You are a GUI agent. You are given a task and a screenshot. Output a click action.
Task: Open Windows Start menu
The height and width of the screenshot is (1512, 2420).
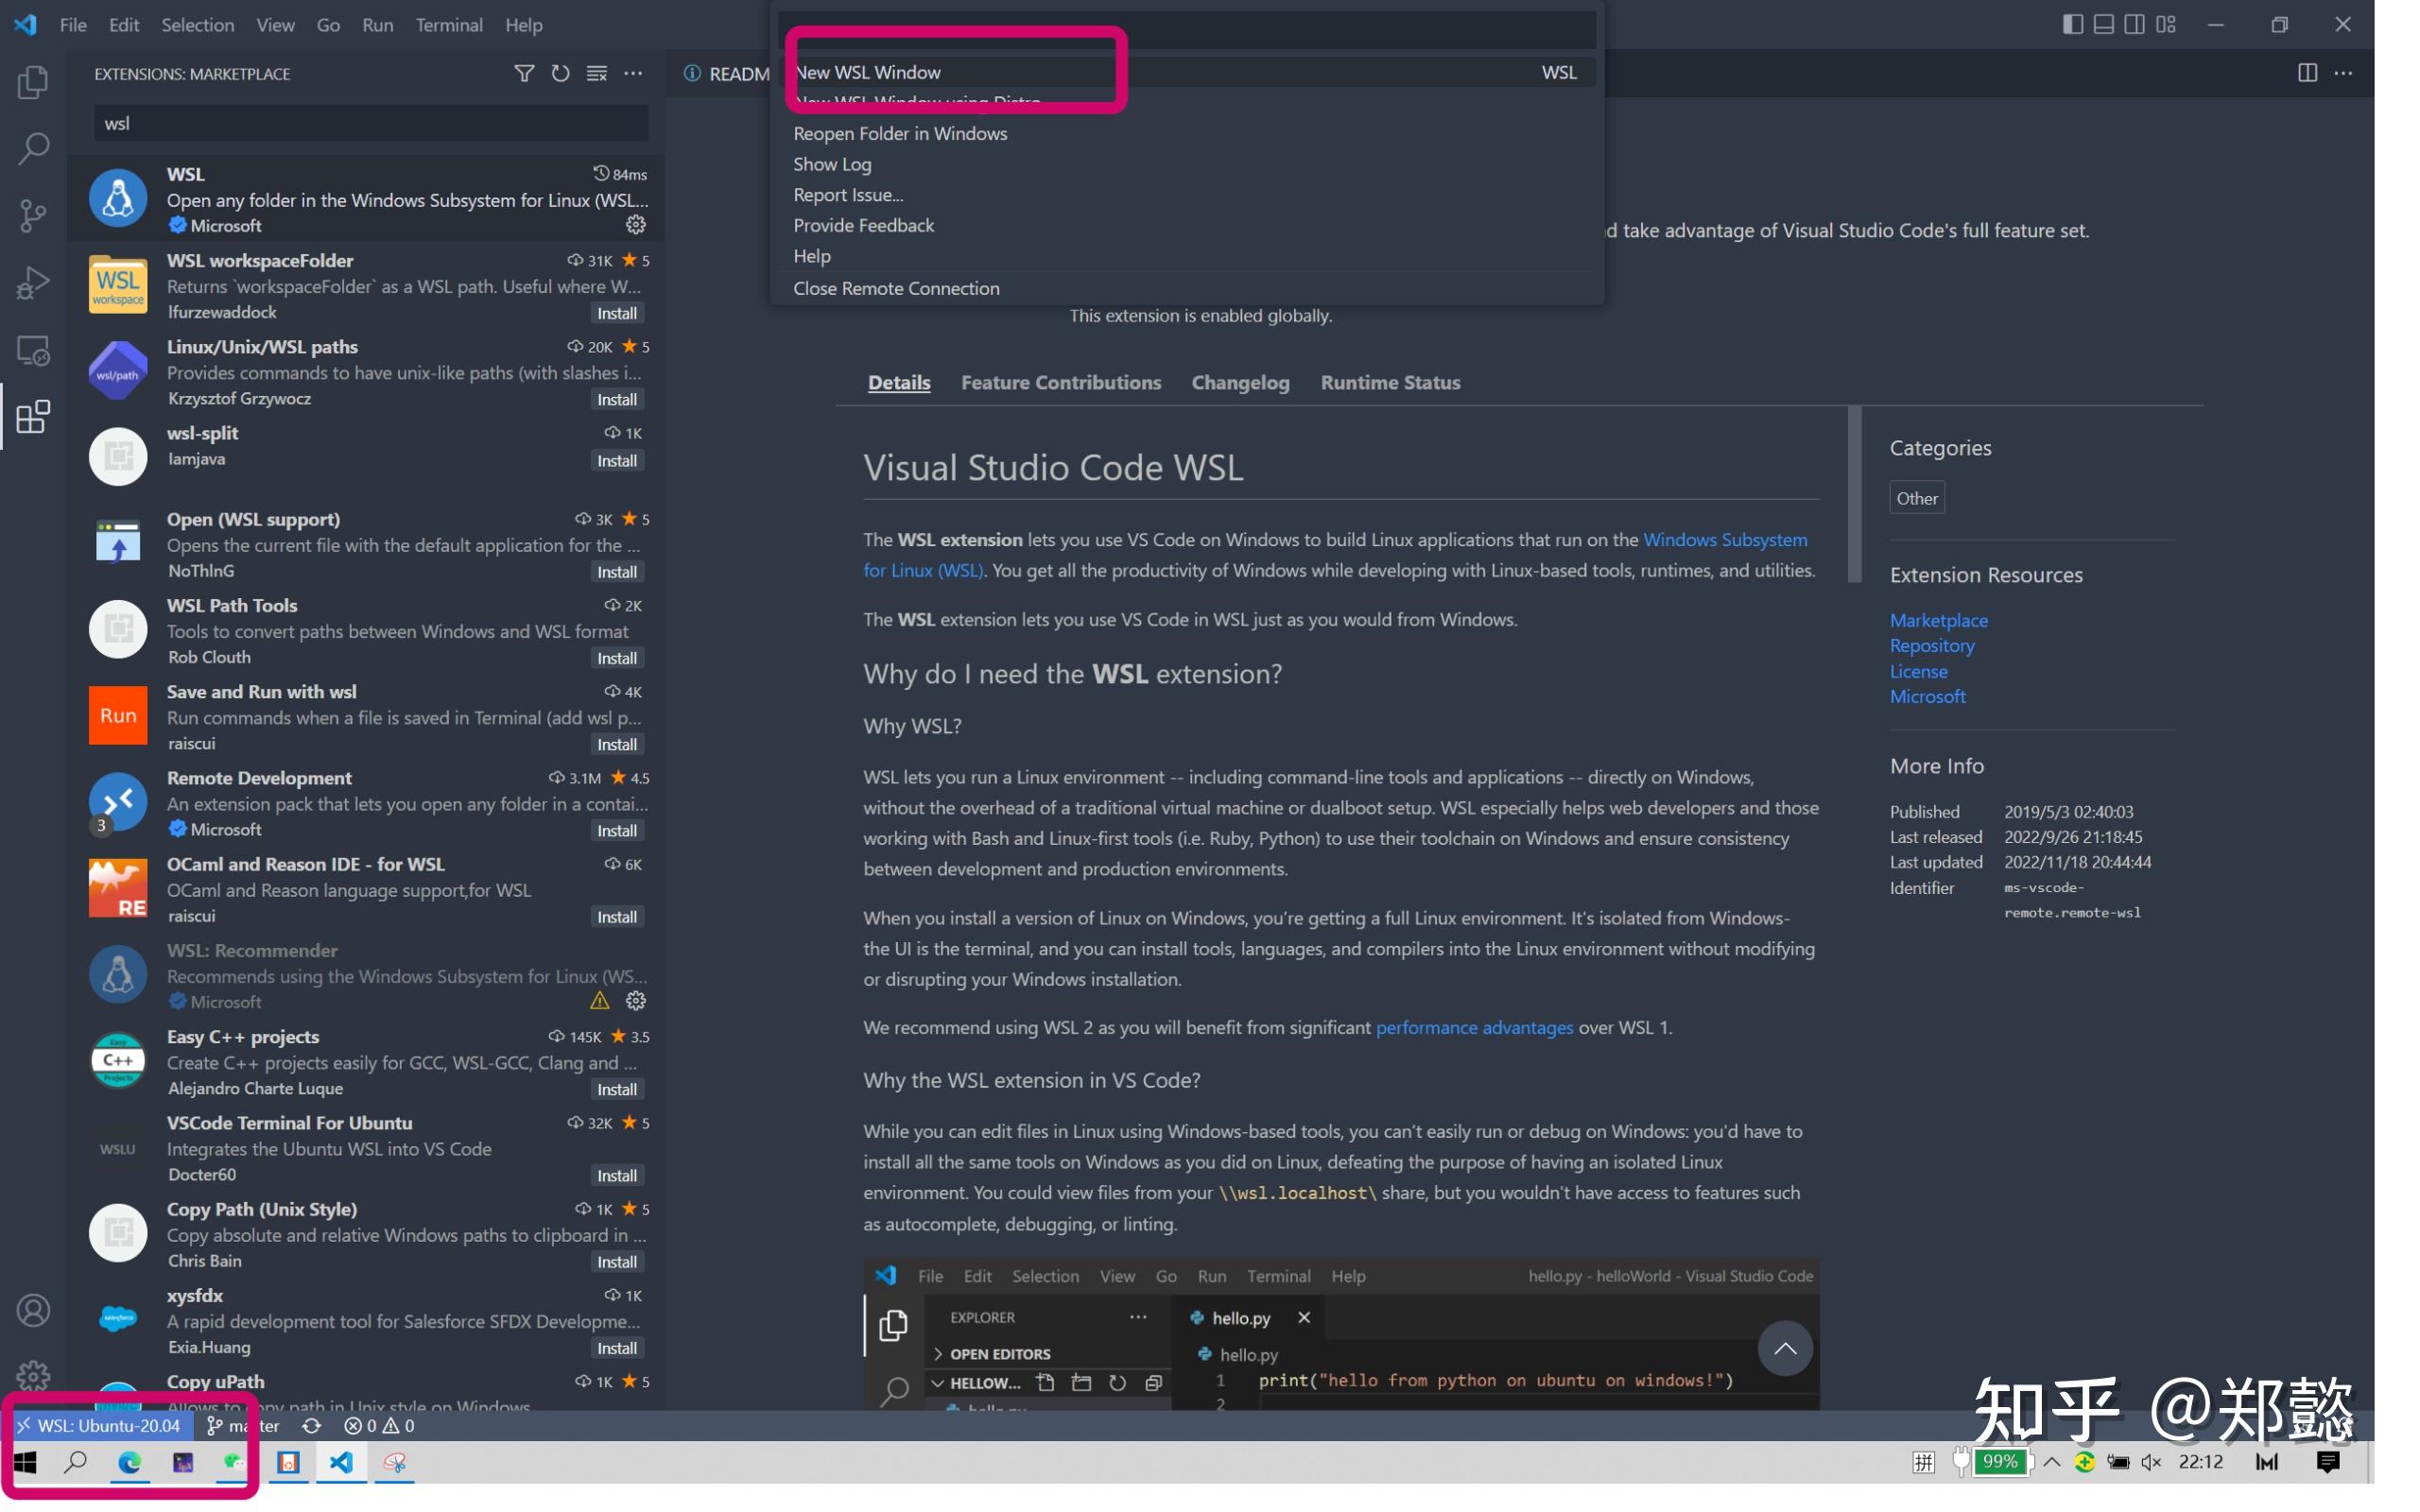pos(25,1463)
